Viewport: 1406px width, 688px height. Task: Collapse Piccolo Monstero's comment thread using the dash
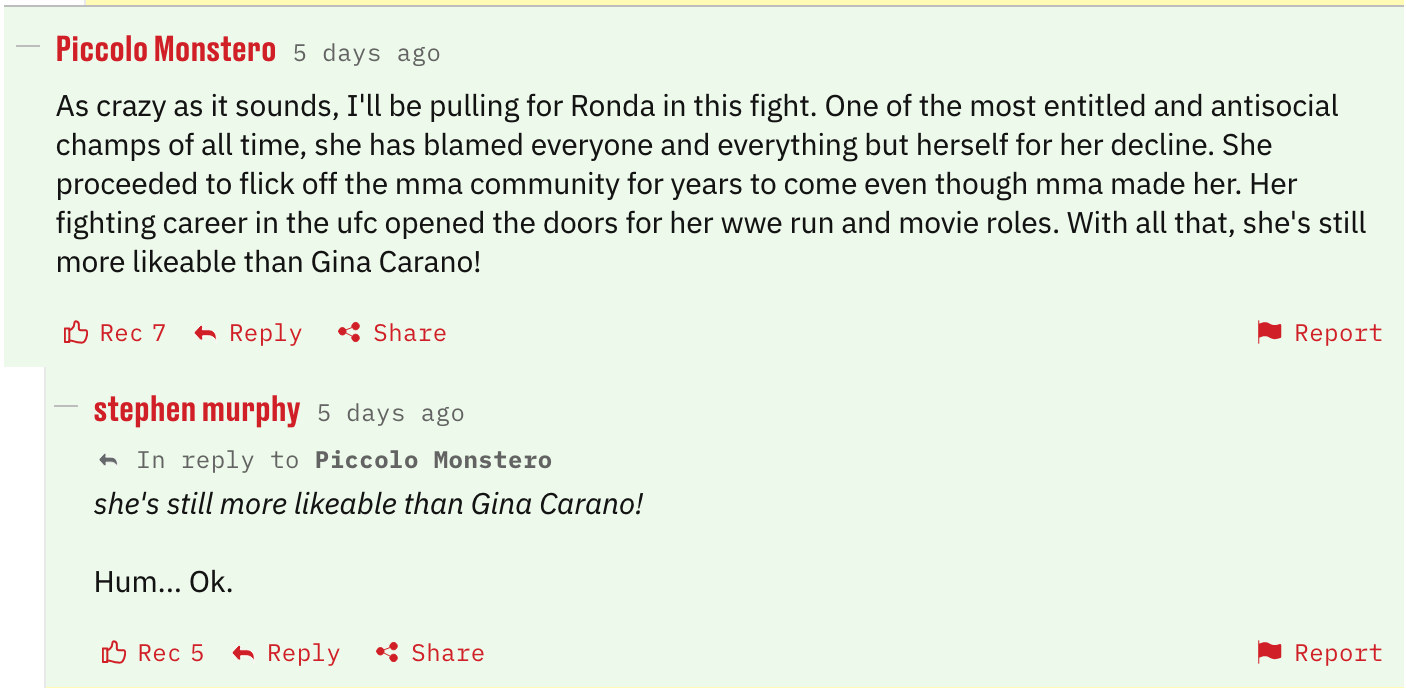coord(28,46)
